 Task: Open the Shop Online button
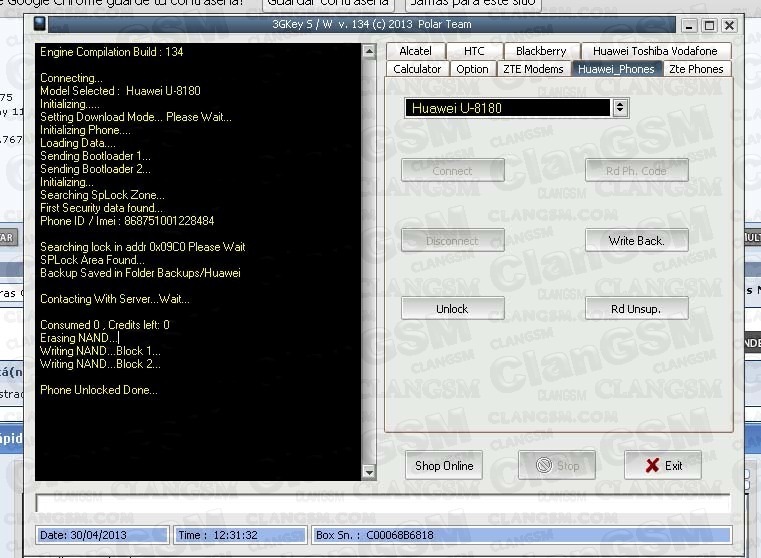[444, 465]
